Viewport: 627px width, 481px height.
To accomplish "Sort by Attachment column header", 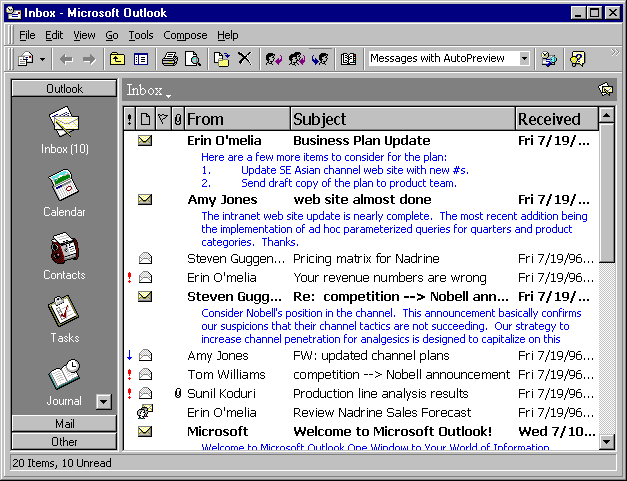I will [178, 119].
